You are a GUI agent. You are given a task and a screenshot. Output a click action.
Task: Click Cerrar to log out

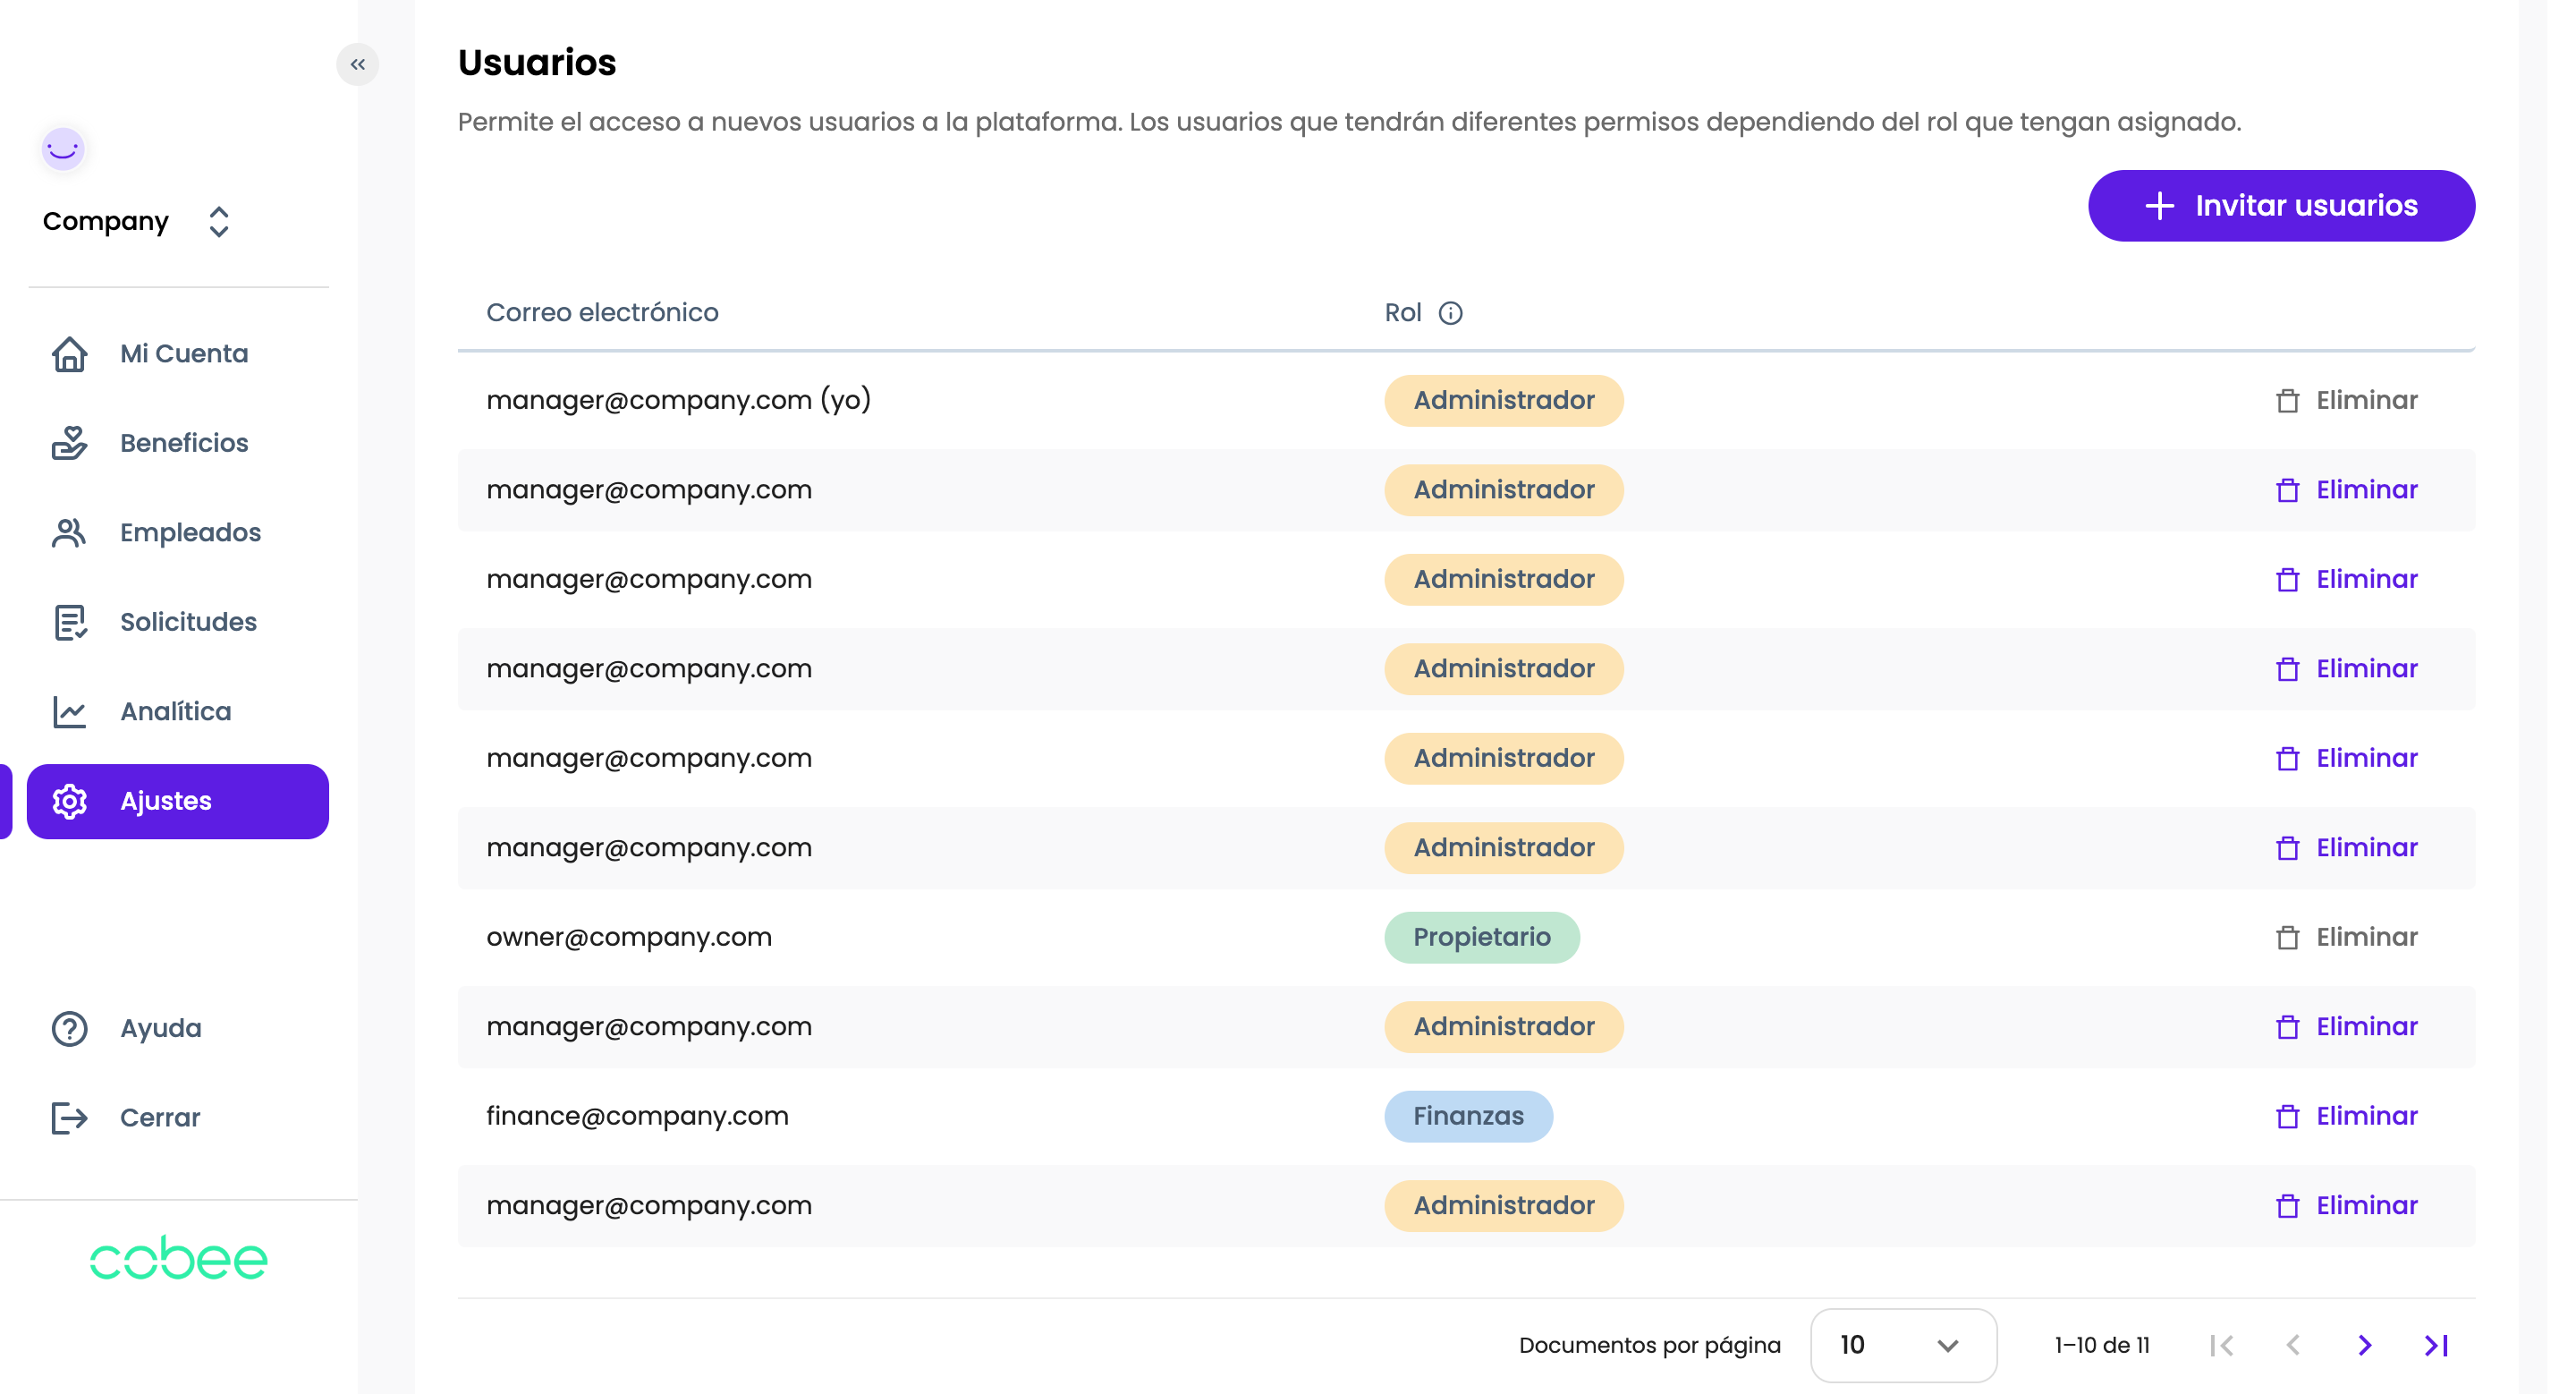pyautogui.click(x=159, y=1117)
